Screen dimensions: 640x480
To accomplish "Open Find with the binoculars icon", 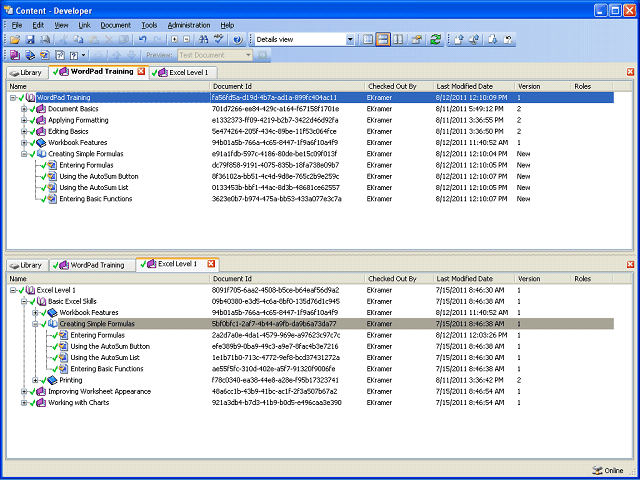I will [203, 40].
